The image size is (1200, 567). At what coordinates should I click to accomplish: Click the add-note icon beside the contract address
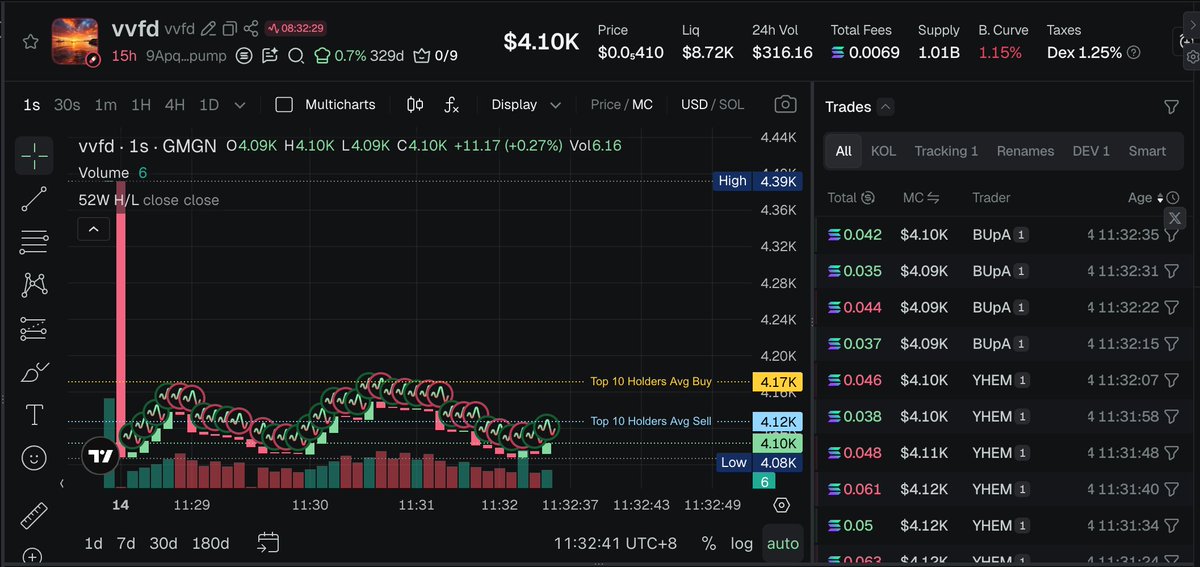point(270,56)
